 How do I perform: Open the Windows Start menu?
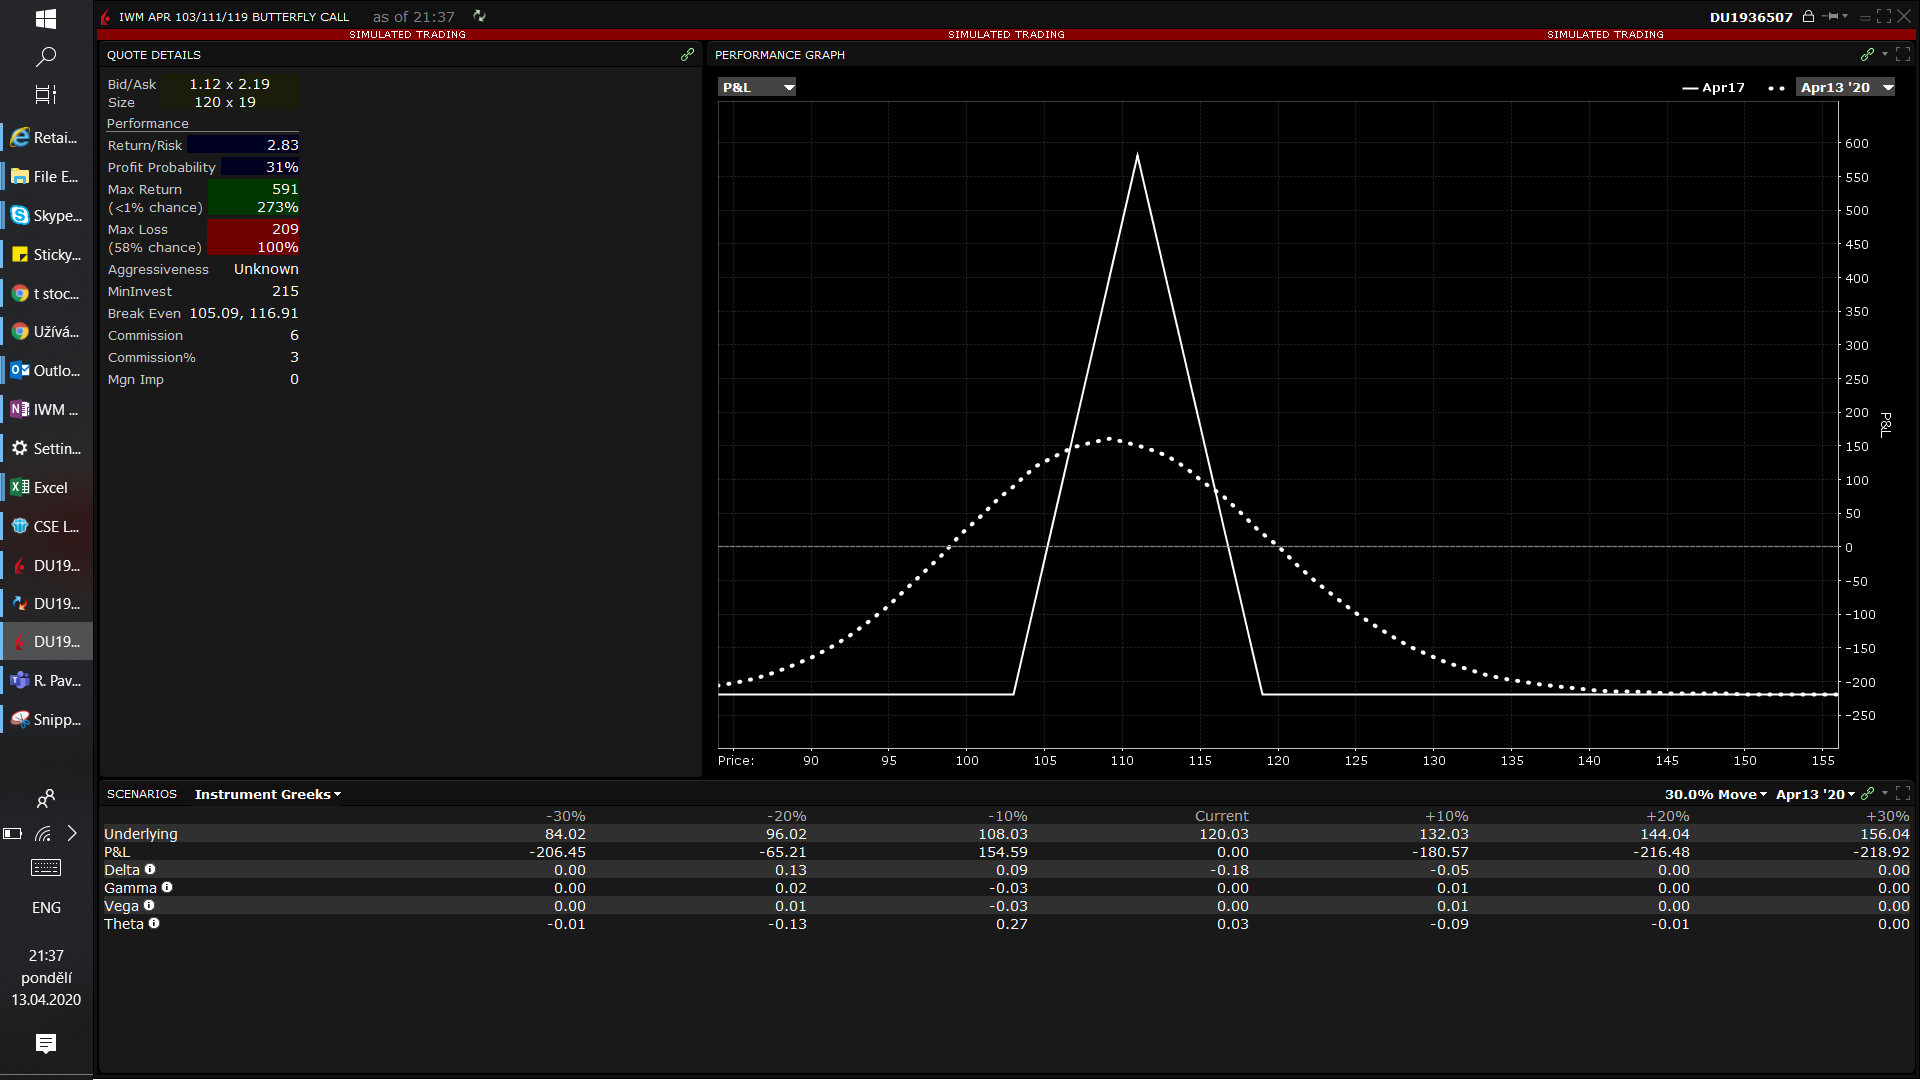tap(46, 18)
